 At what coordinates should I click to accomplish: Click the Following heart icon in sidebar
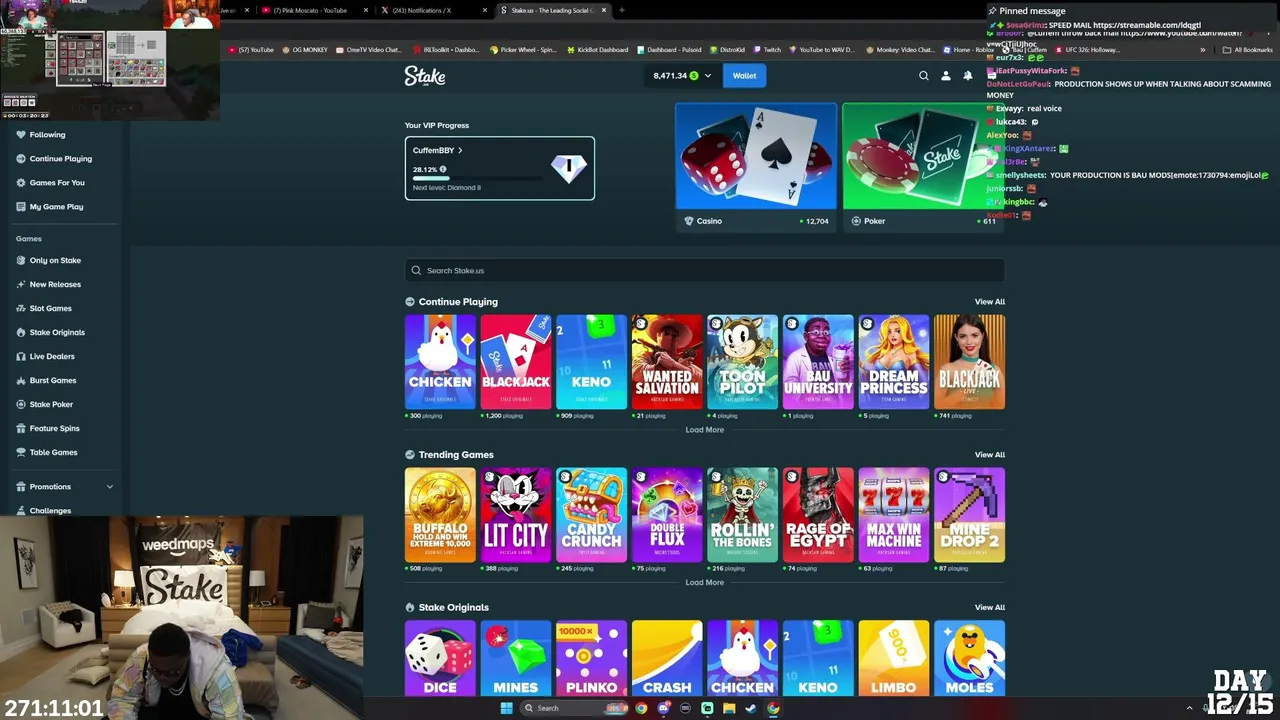pyautogui.click(x=21, y=134)
